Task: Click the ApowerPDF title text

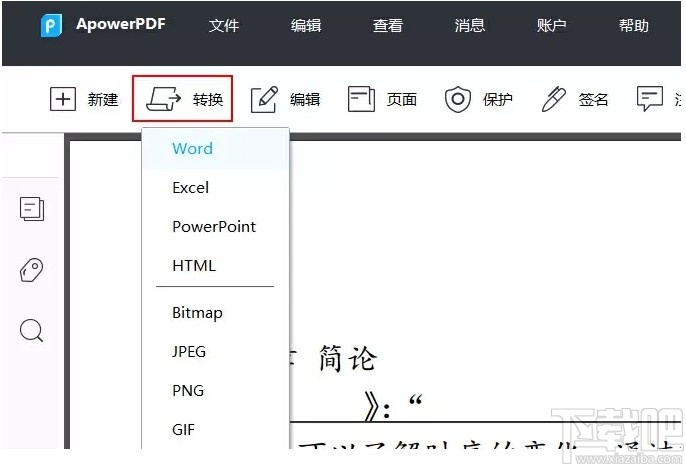Action: pyautogui.click(x=121, y=24)
